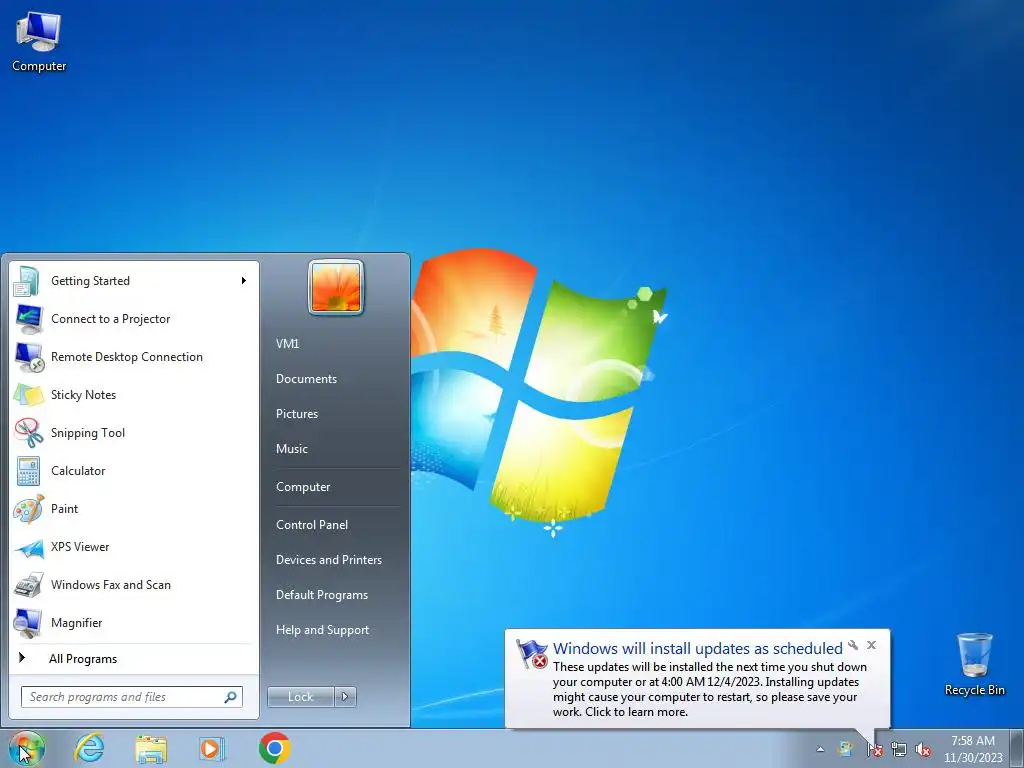The width and height of the screenshot is (1024, 768).
Task: Launch Windows Media Player from taskbar
Action: point(212,748)
